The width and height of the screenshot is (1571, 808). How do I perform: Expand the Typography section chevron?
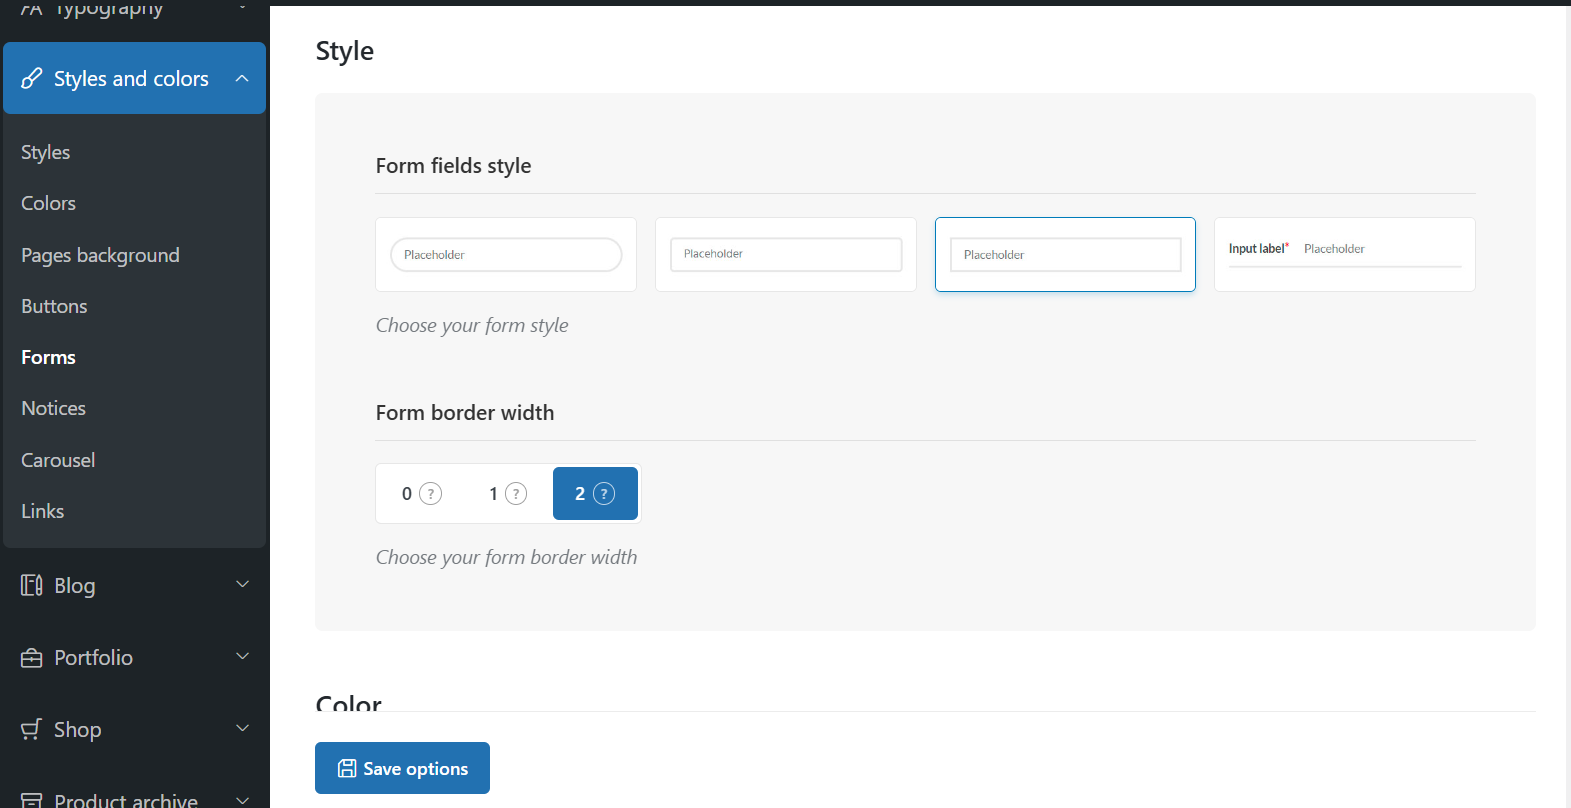tap(242, 6)
